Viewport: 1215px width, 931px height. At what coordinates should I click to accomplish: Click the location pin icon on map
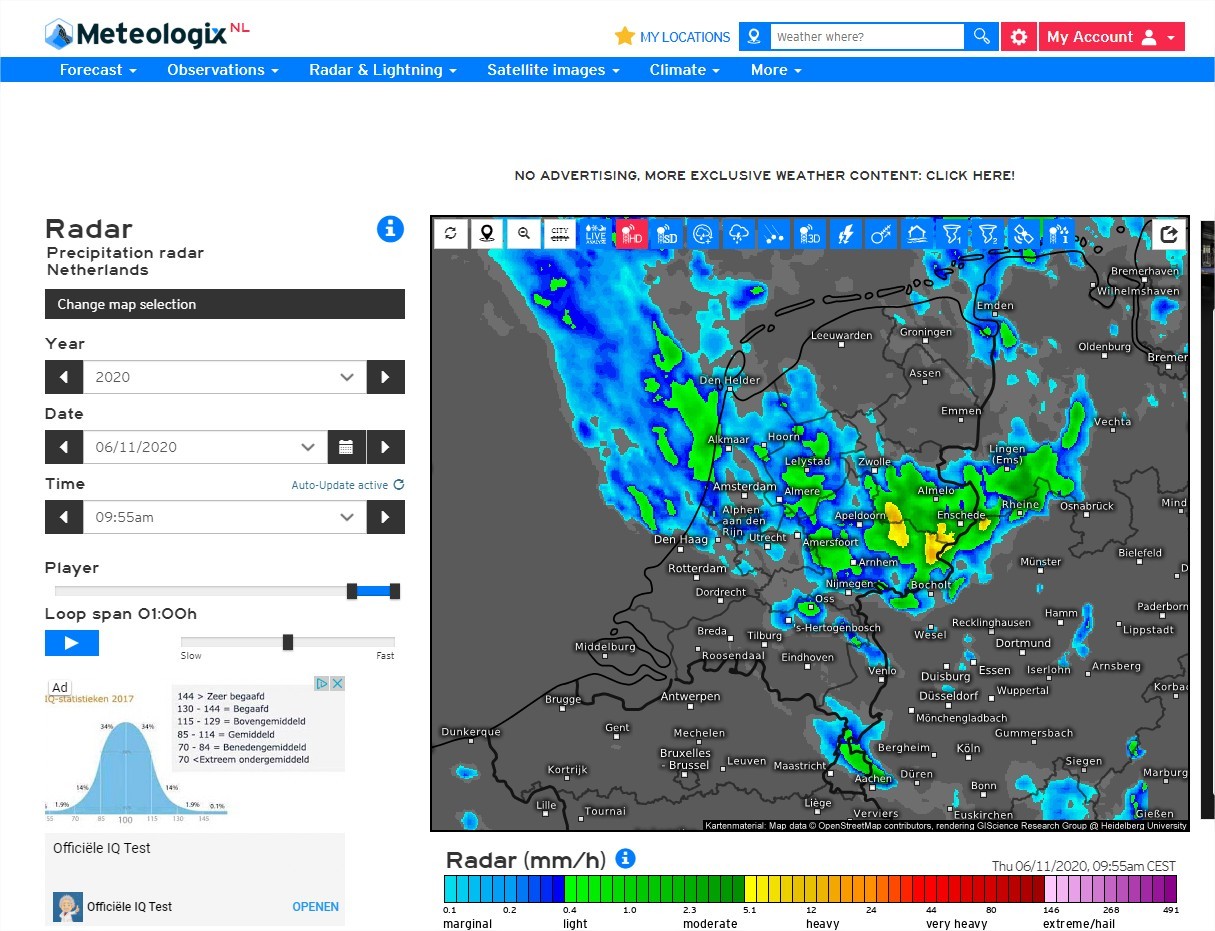[487, 233]
